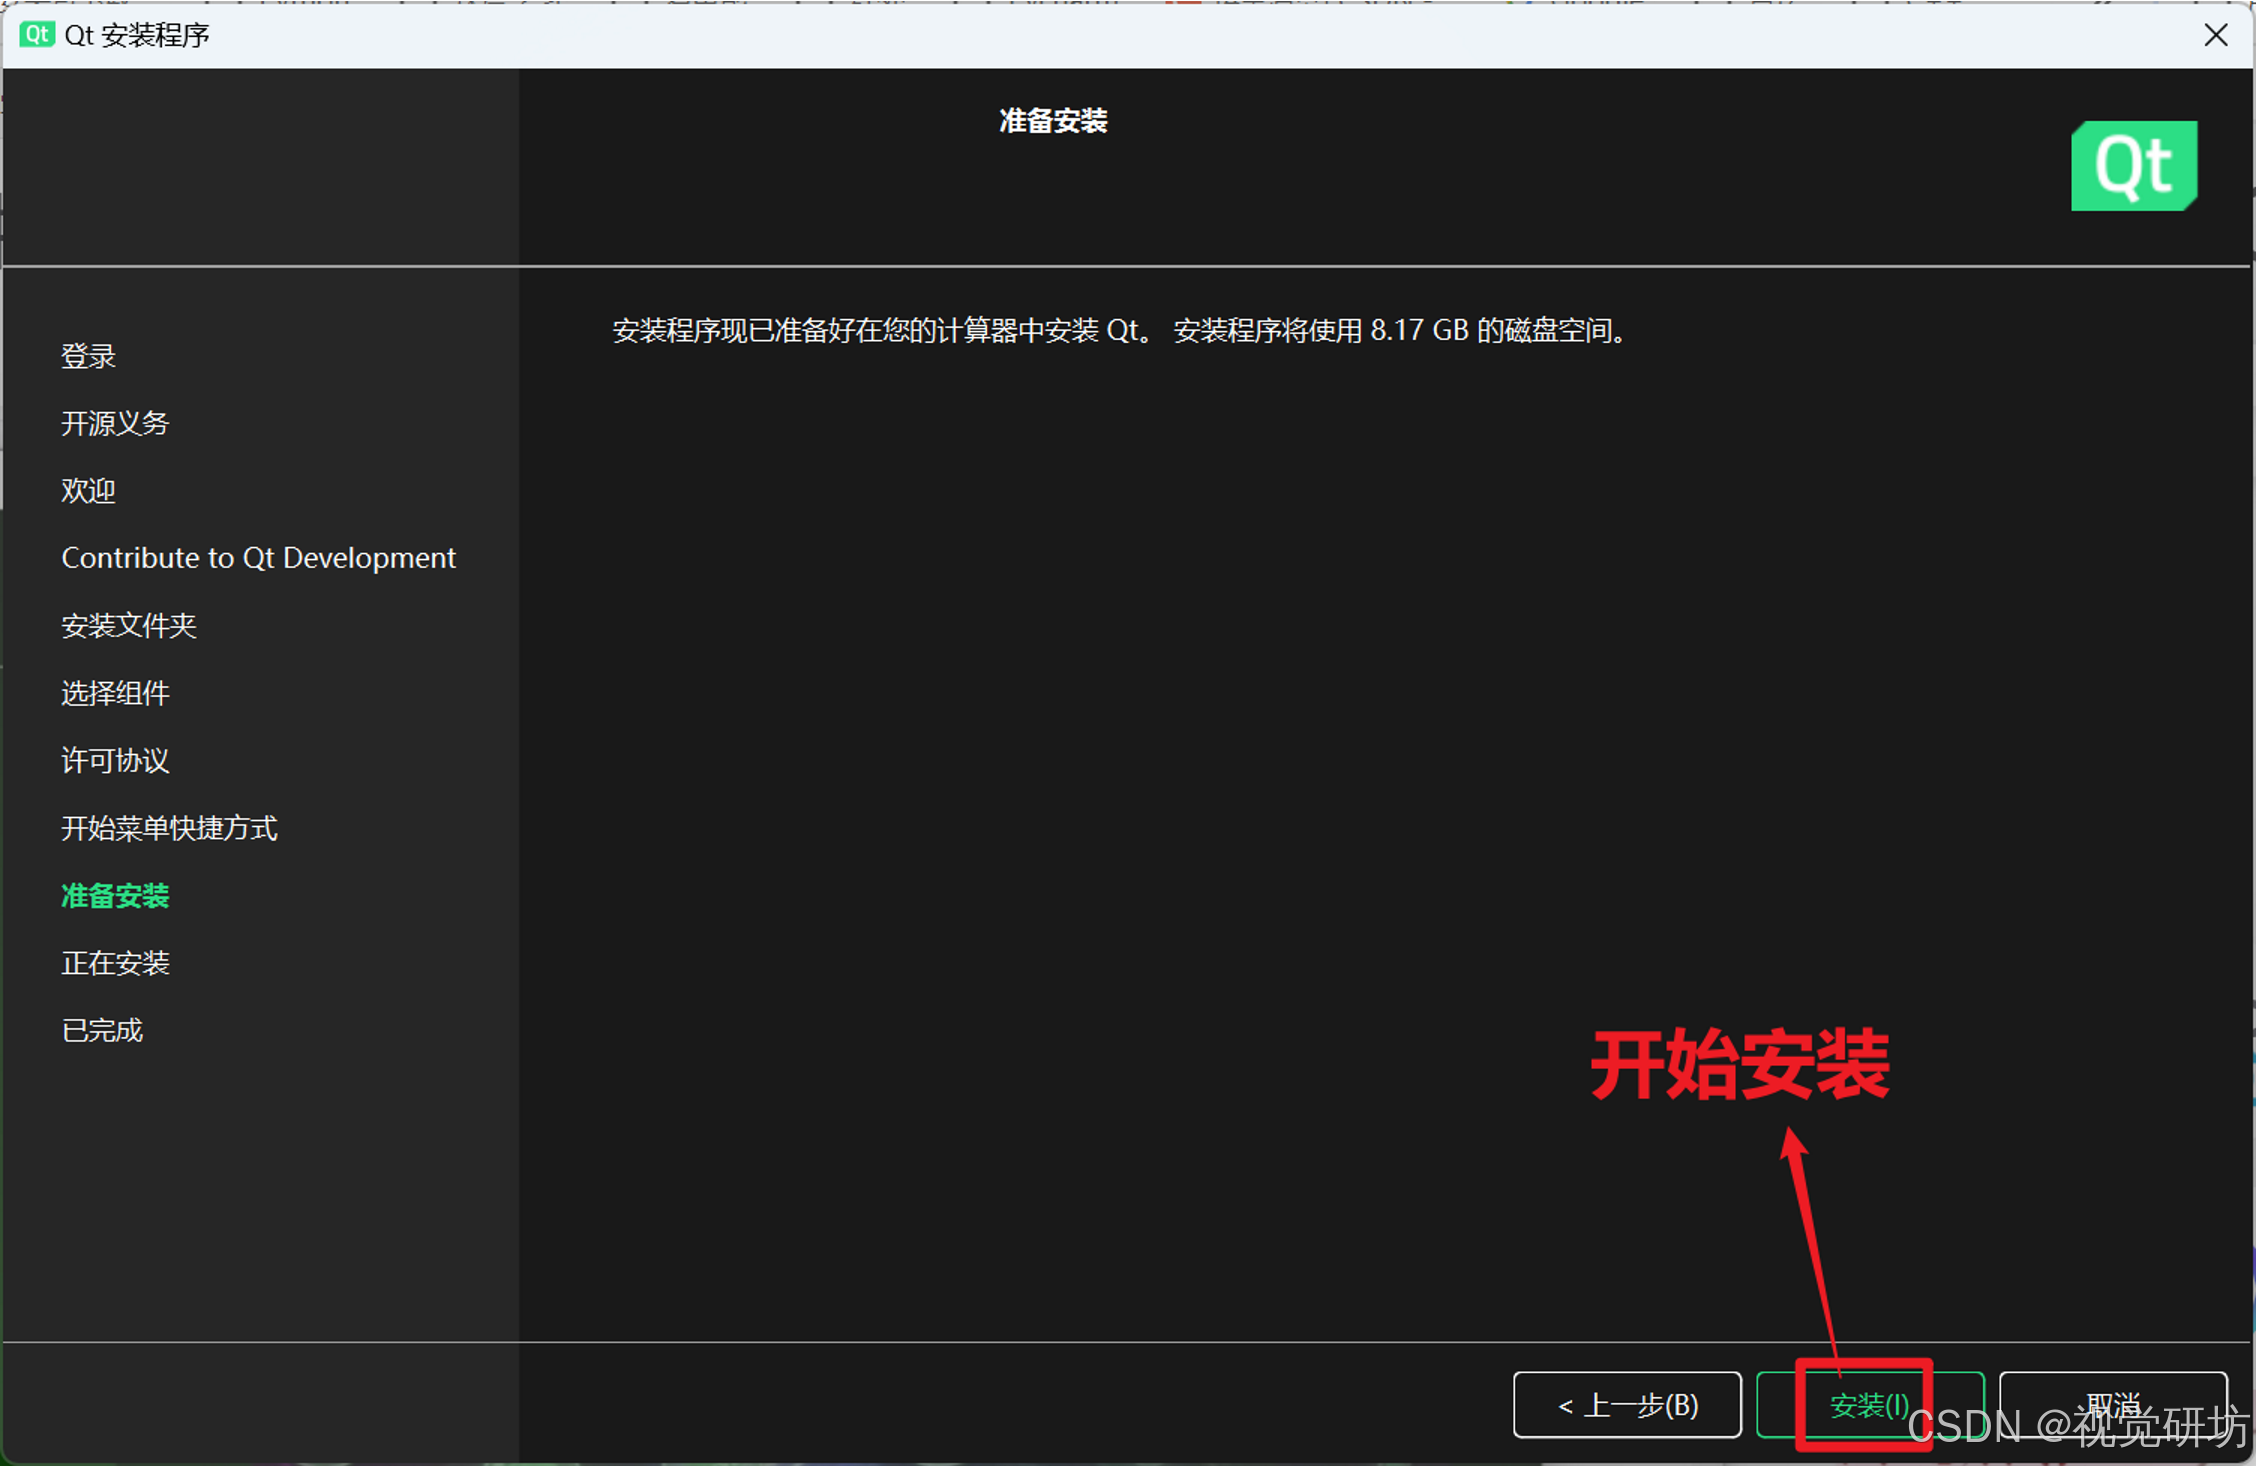Click the Qt 安装程序 window title
The height and width of the screenshot is (1466, 2256).
coord(137,35)
